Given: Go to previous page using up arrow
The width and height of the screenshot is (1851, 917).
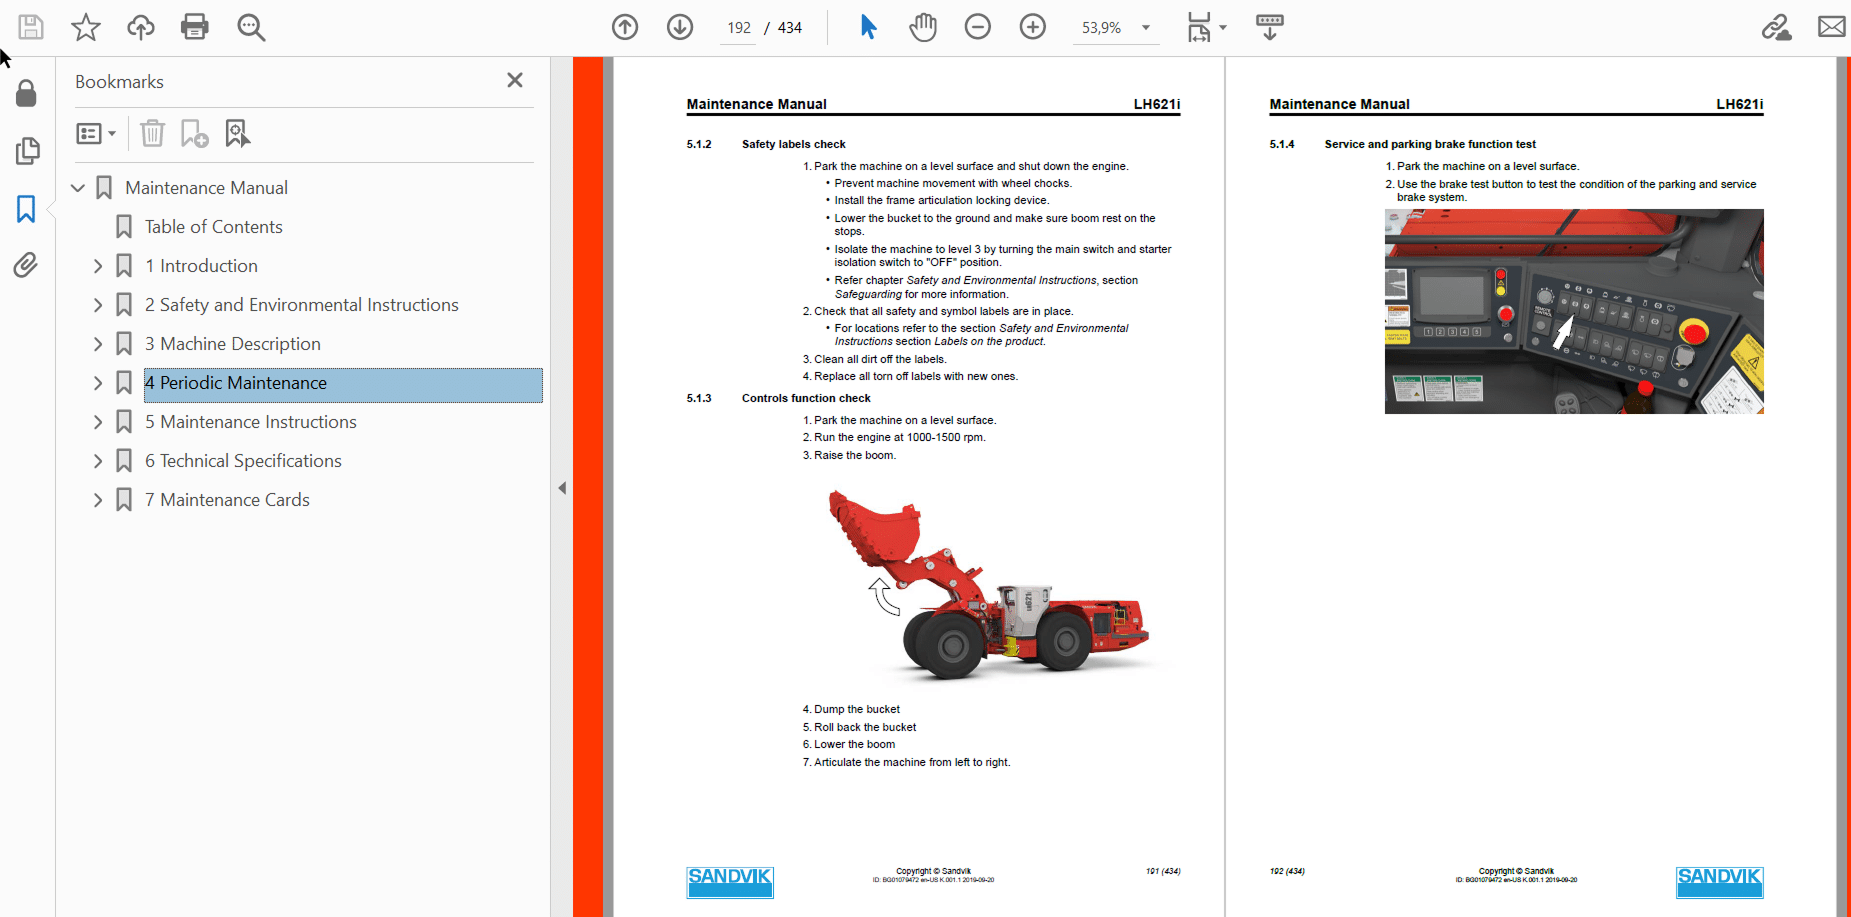Looking at the screenshot, I should coord(625,27).
